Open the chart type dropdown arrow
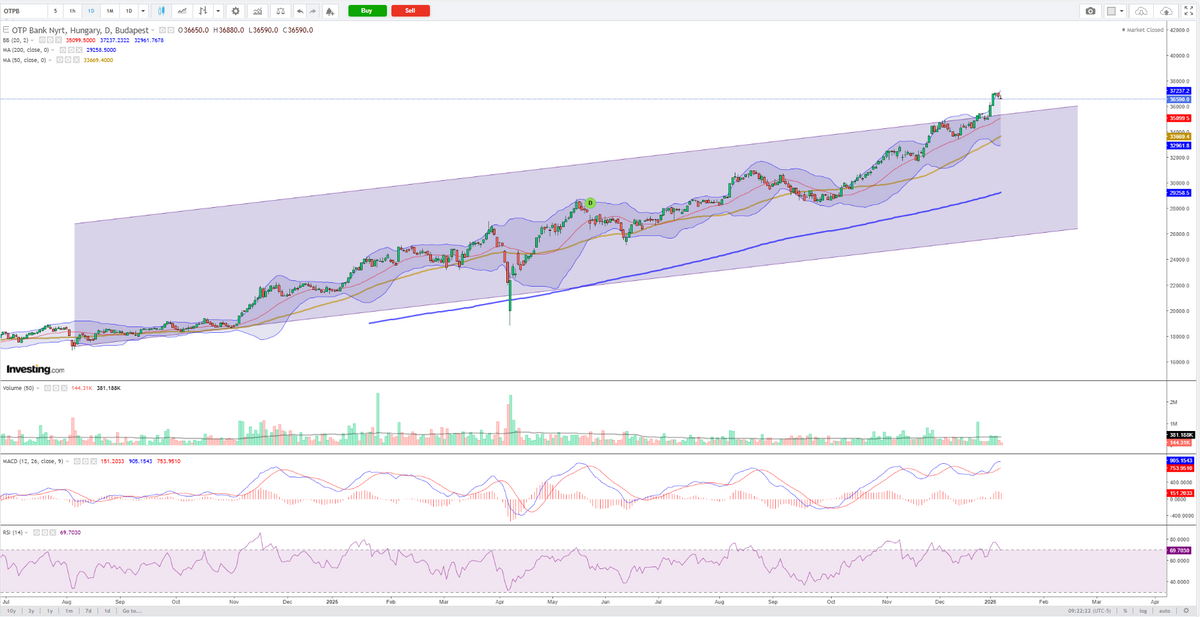Image resolution: width=1200 pixels, height=617 pixels. 218,10
